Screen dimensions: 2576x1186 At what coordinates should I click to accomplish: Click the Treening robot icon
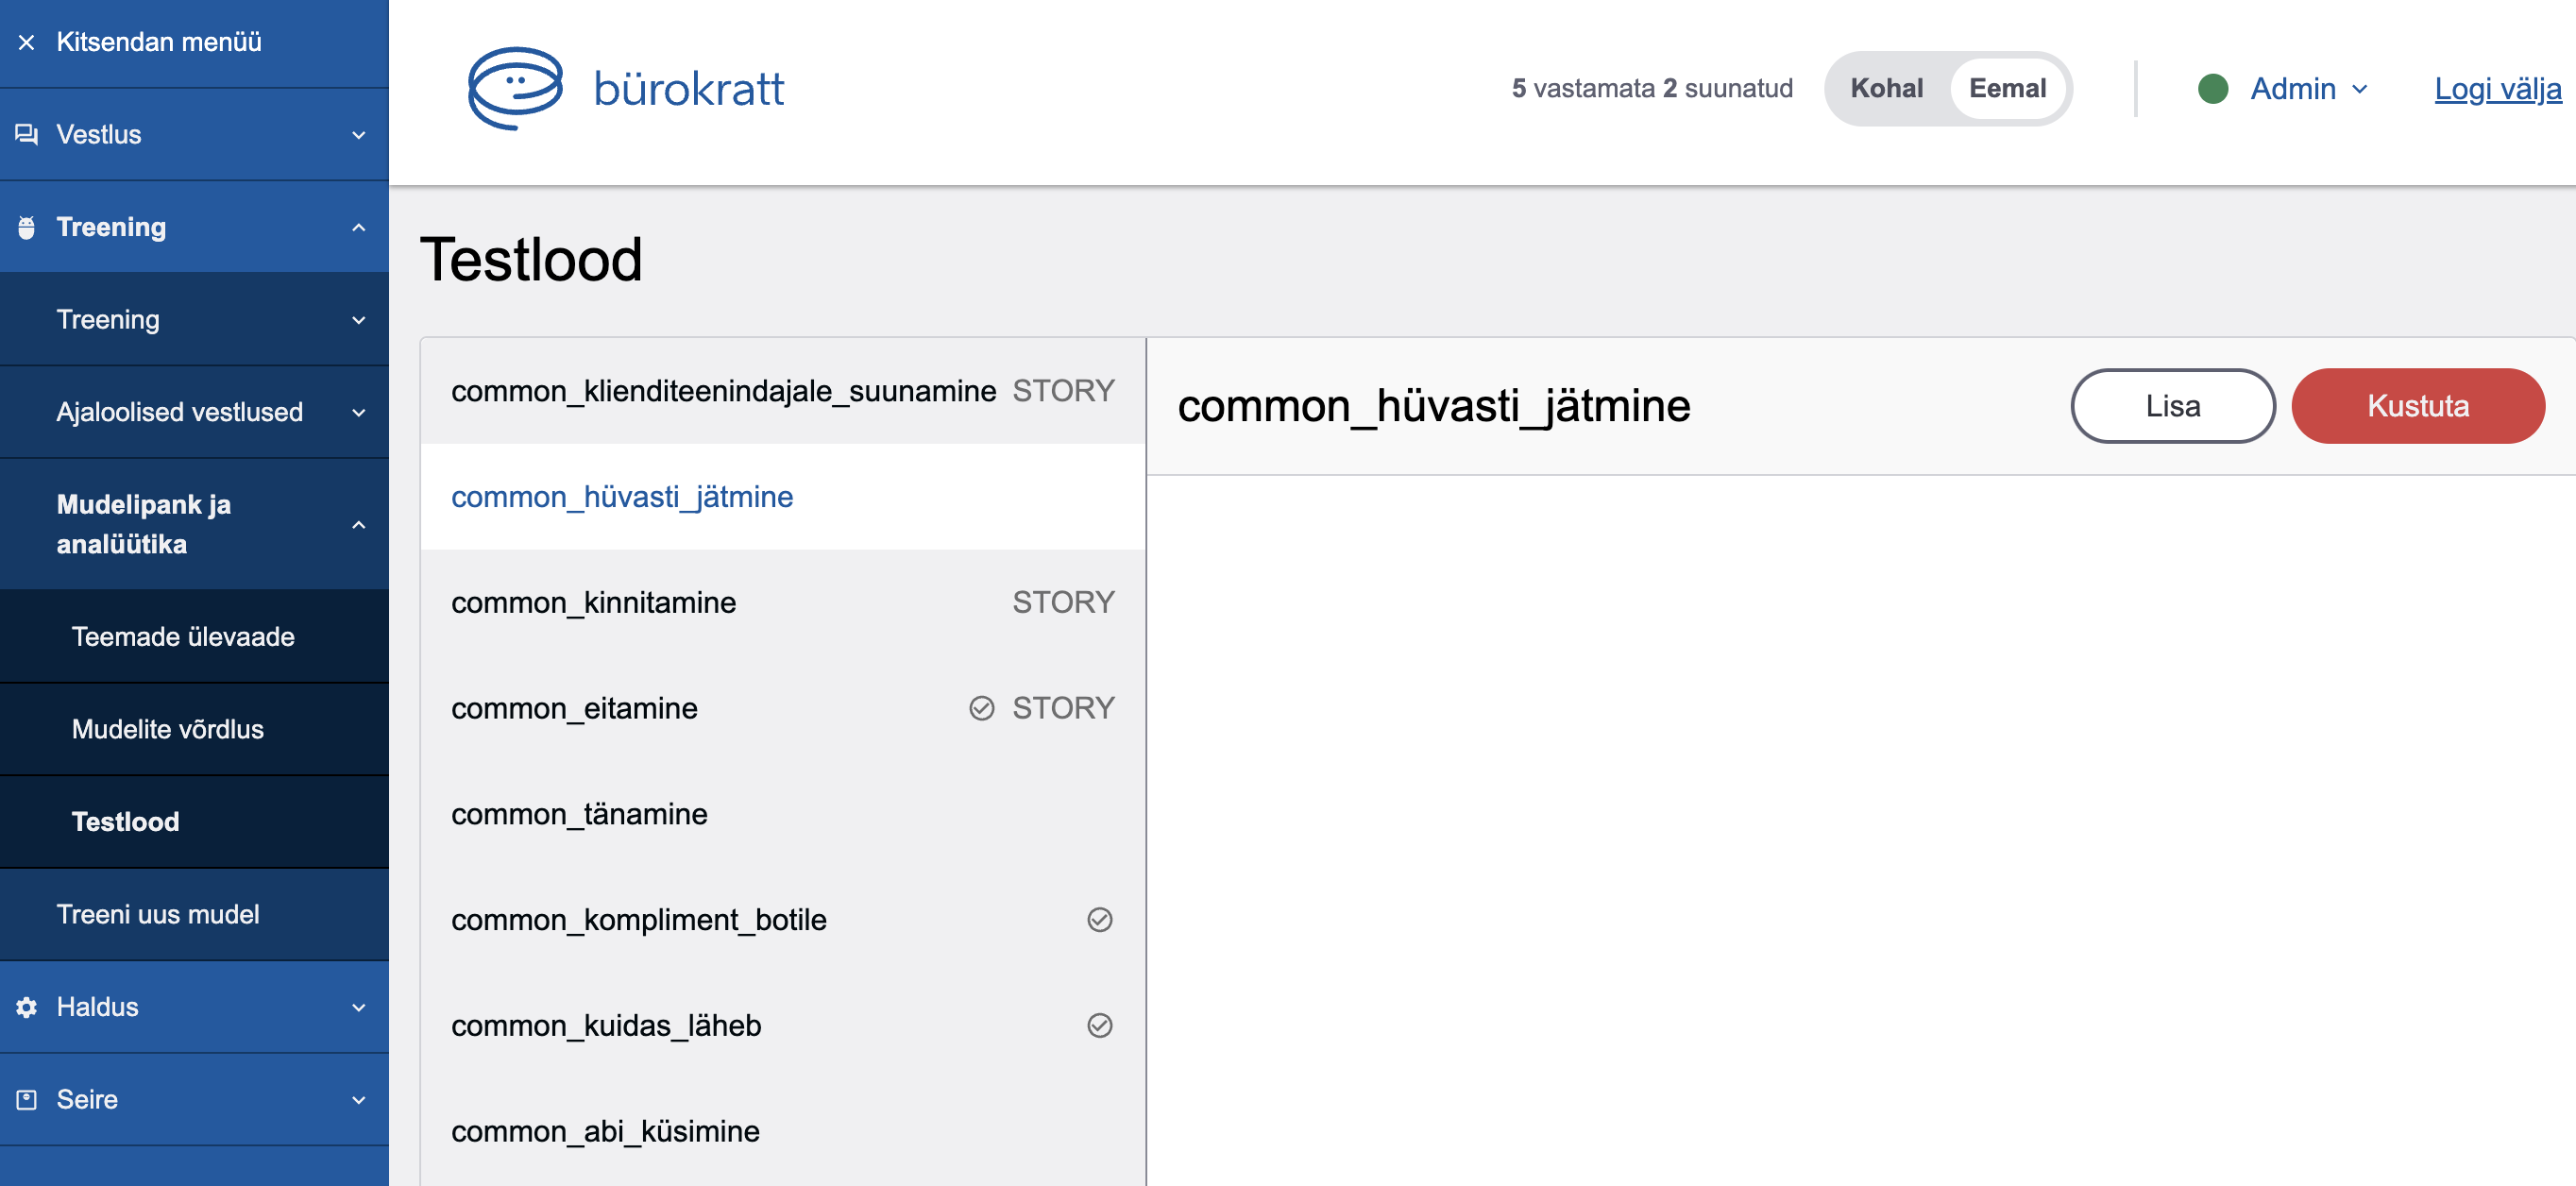point(27,227)
